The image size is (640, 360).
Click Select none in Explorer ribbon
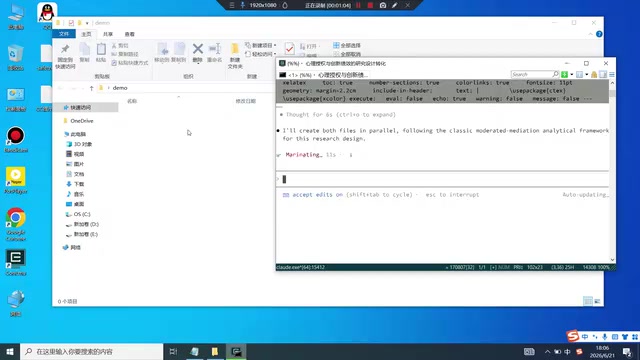[347, 54]
